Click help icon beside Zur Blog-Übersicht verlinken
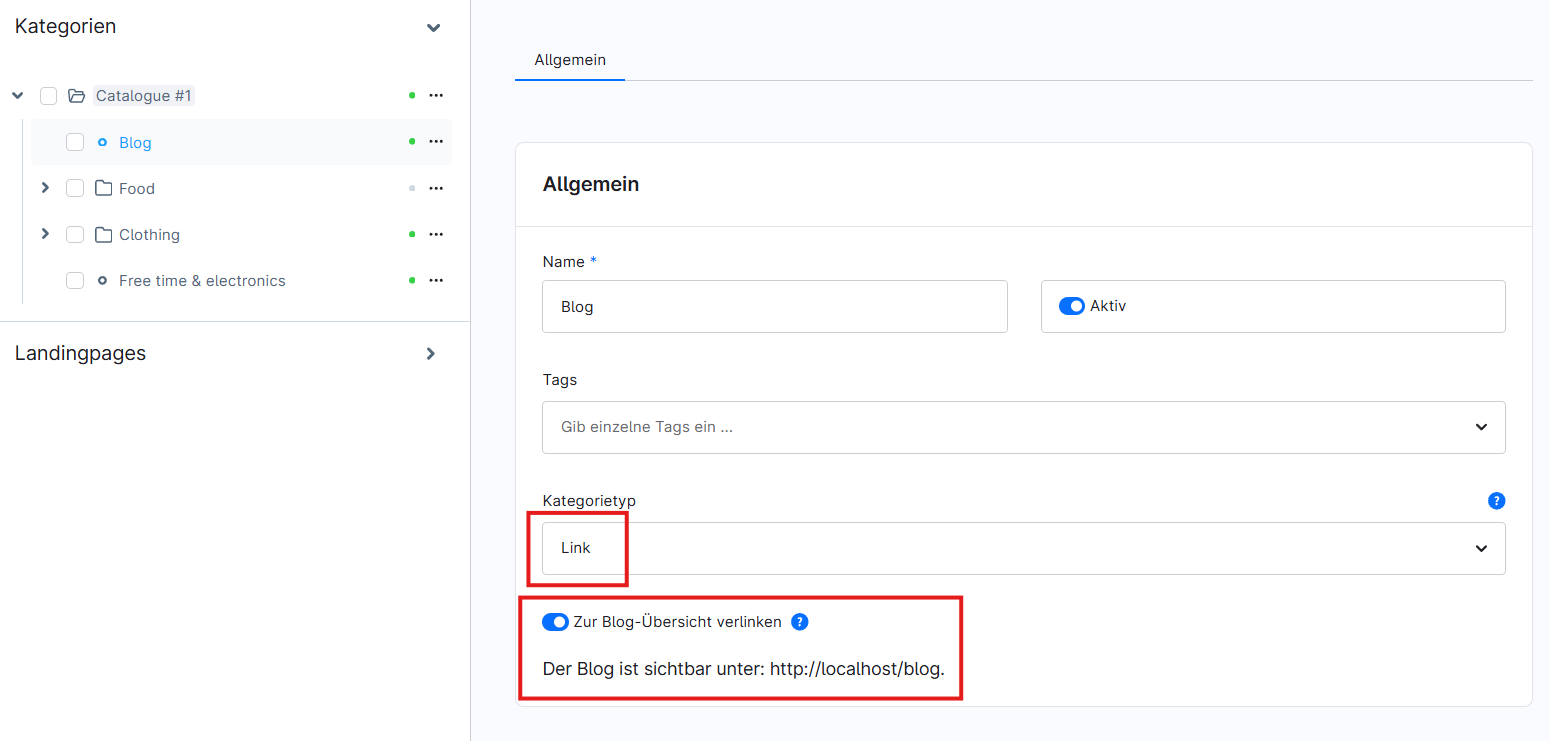Screen dimensions: 1550x741 coord(799,622)
